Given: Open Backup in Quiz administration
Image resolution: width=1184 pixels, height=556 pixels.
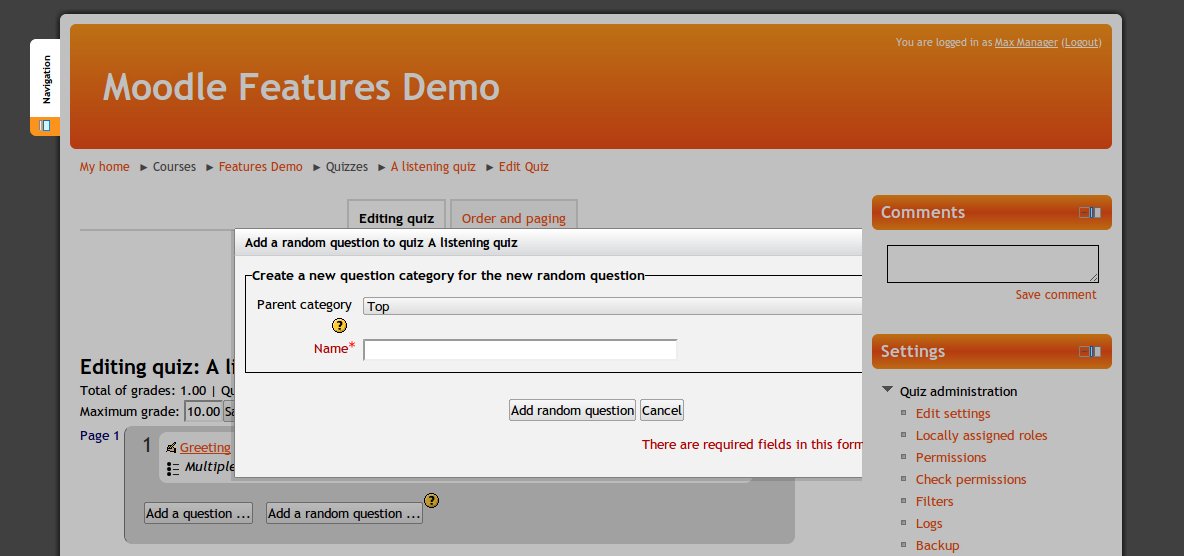Looking at the screenshot, I should pos(937,545).
